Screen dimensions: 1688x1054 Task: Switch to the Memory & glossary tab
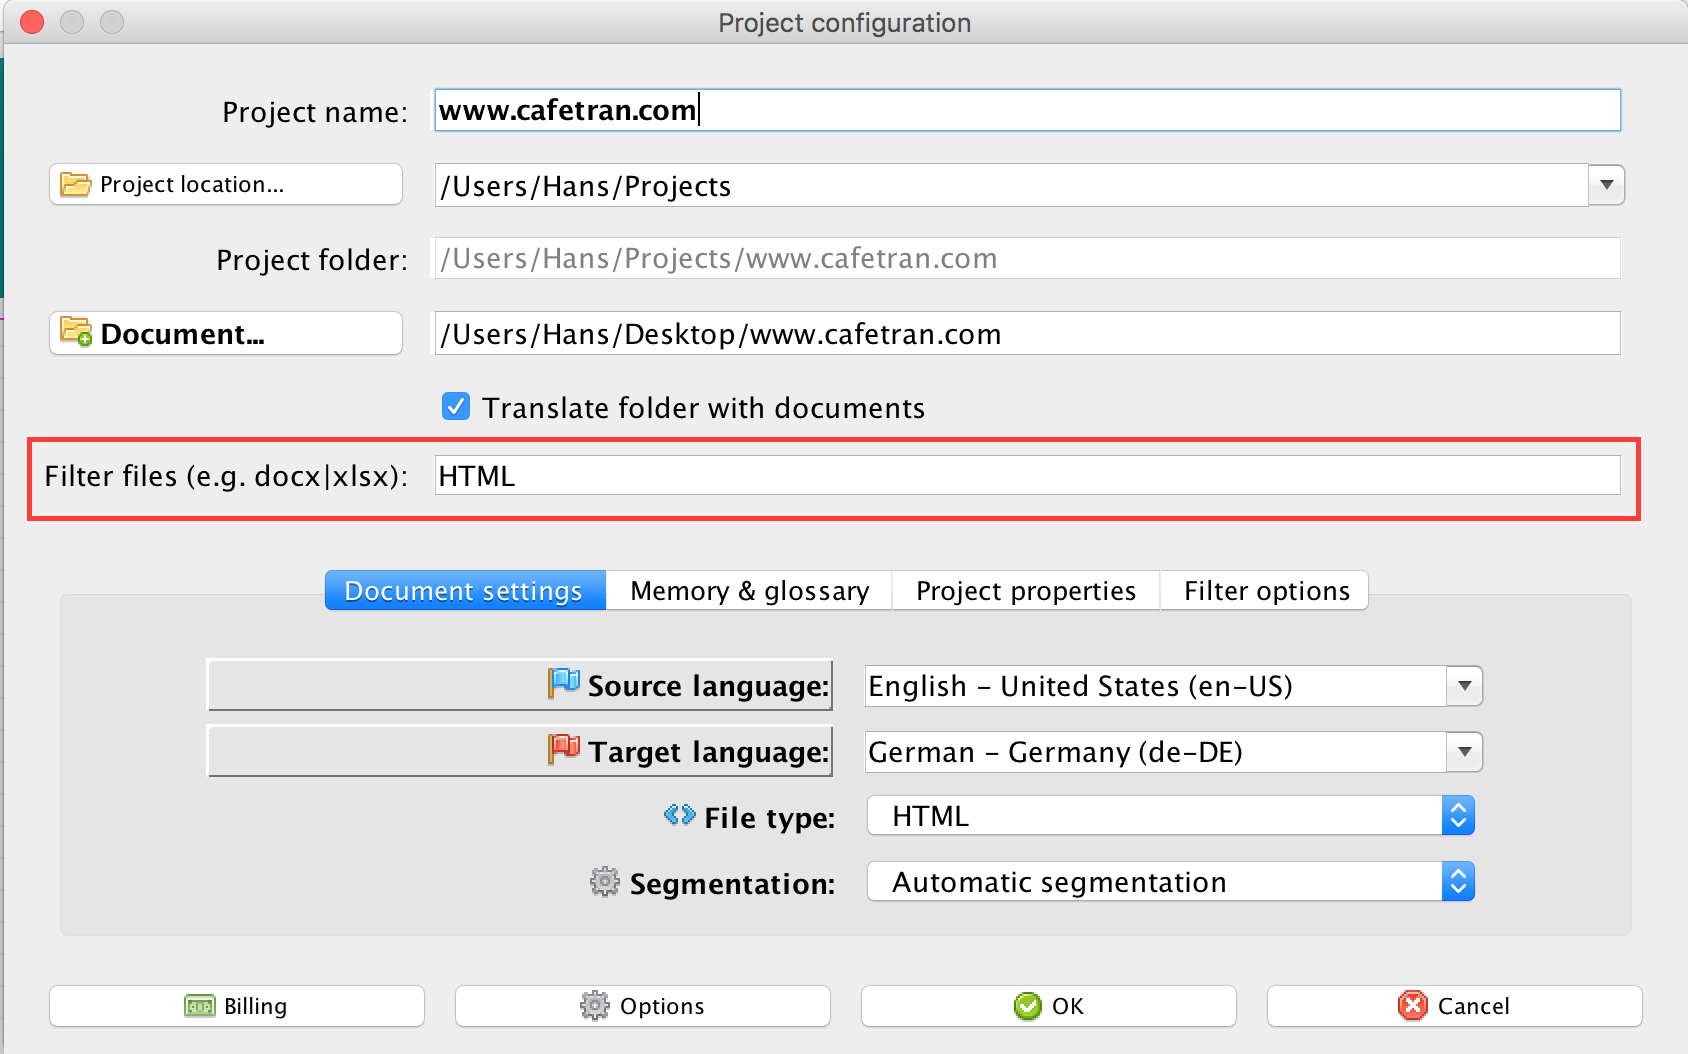[749, 591]
